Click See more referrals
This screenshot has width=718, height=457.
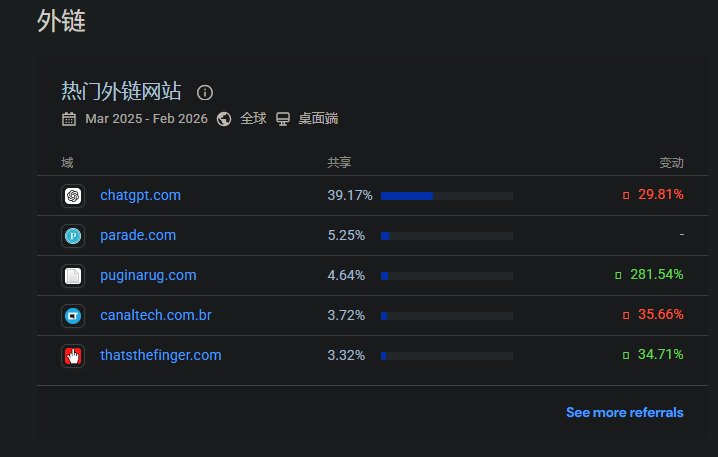[x=624, y=412]
